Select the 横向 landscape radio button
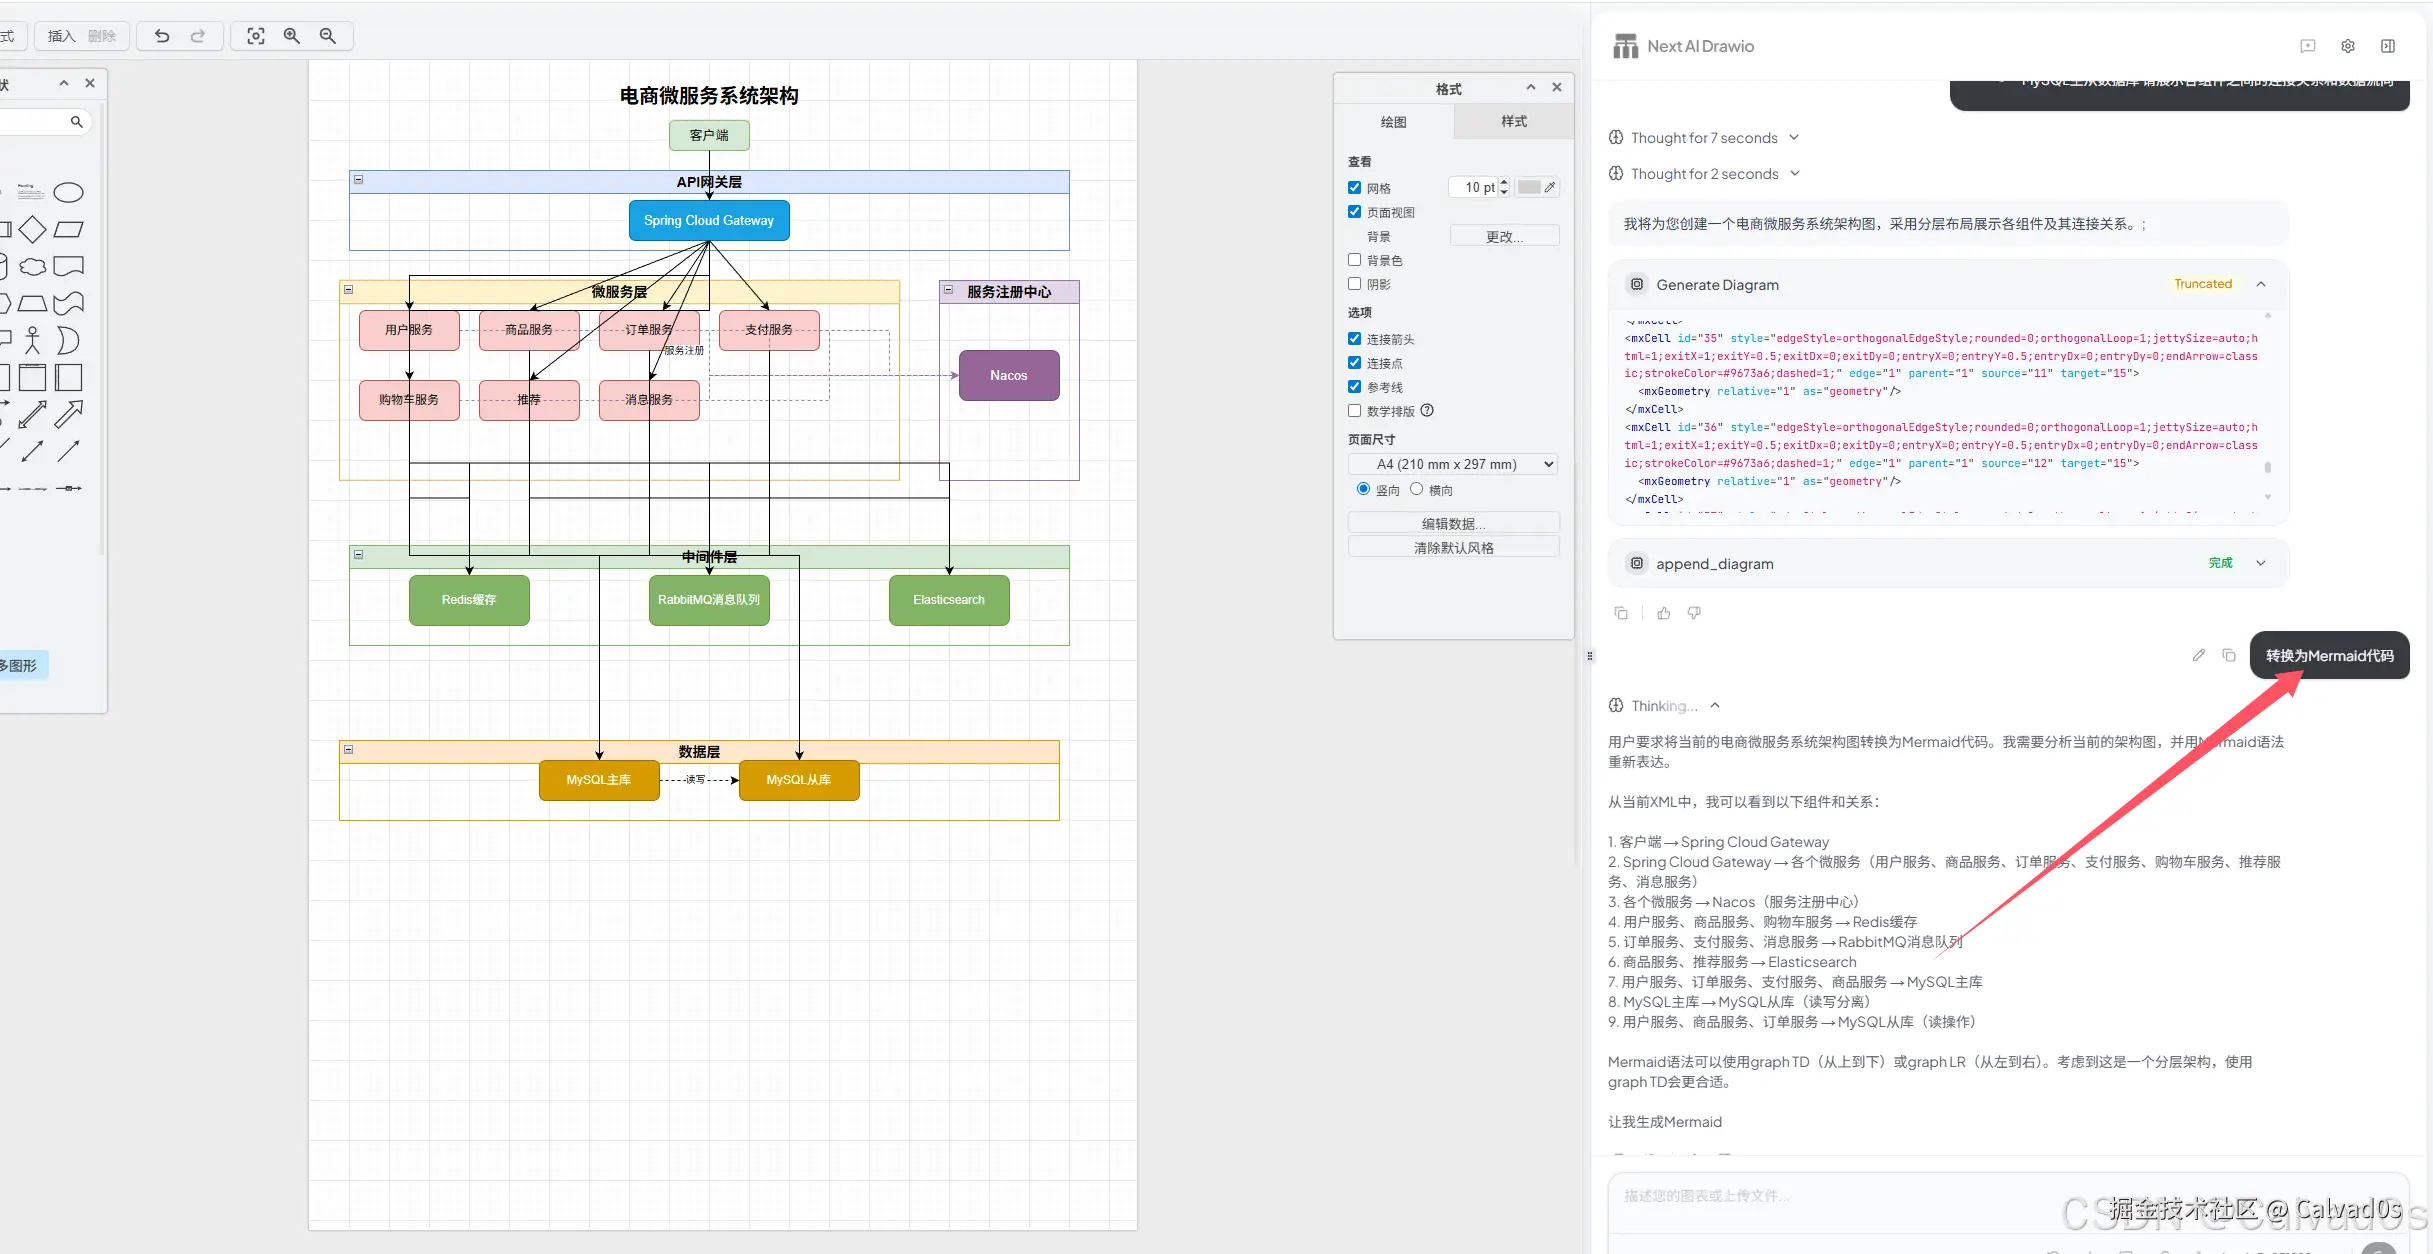 pyautogui.click(x=1417, y=489)
